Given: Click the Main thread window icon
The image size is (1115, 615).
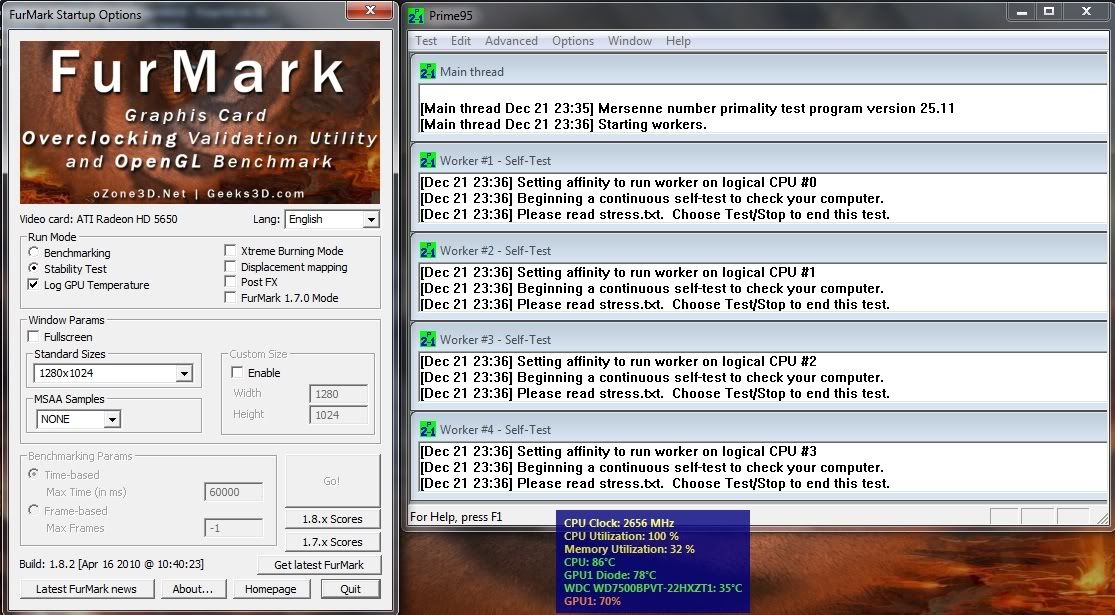Looking at the screenshot, I should coord(428,72).
